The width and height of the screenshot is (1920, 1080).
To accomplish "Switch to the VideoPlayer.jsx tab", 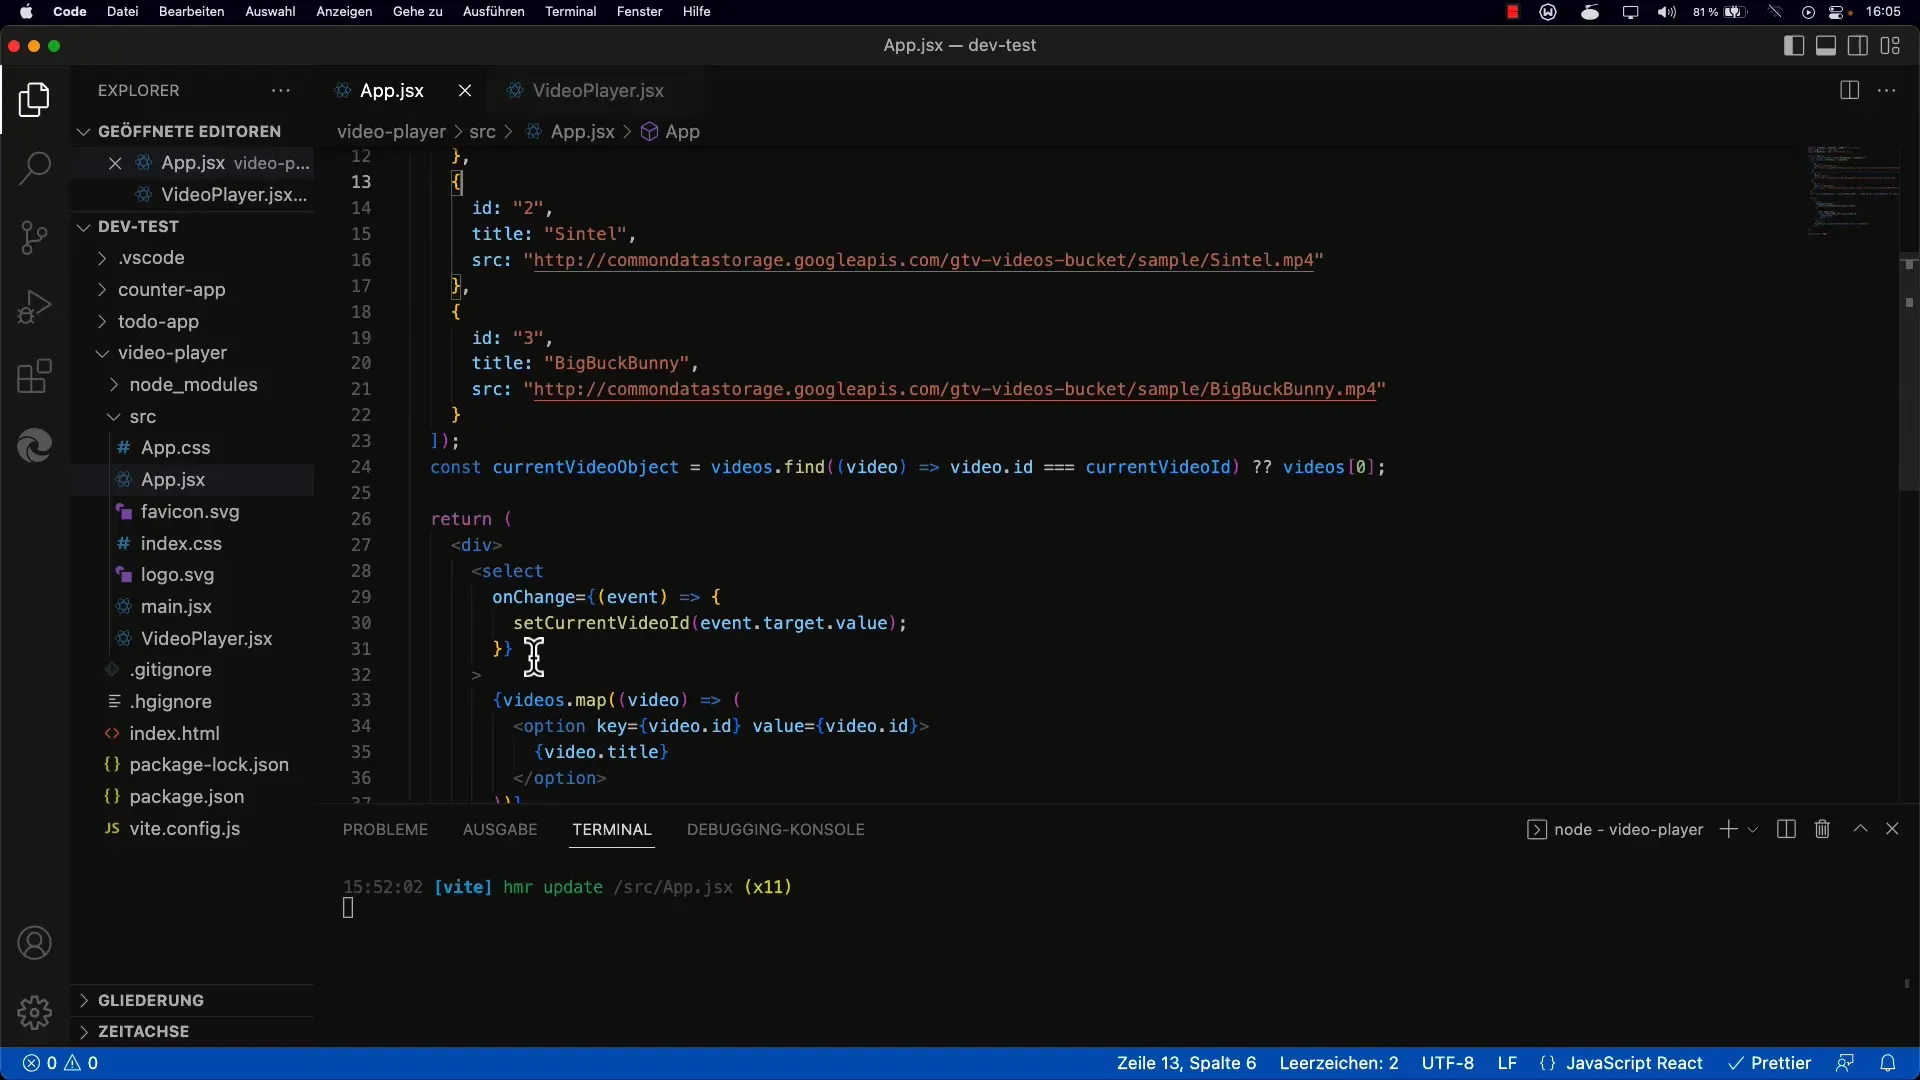I will tap(598, 90).
